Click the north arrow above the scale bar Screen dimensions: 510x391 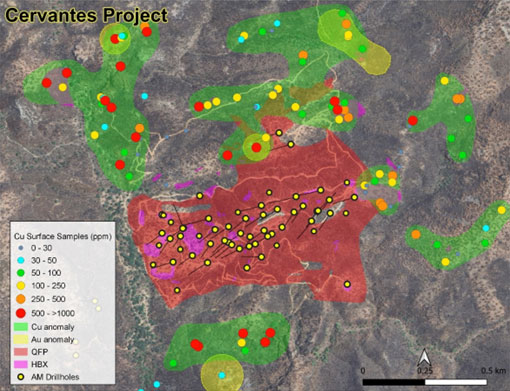point(424,357)
